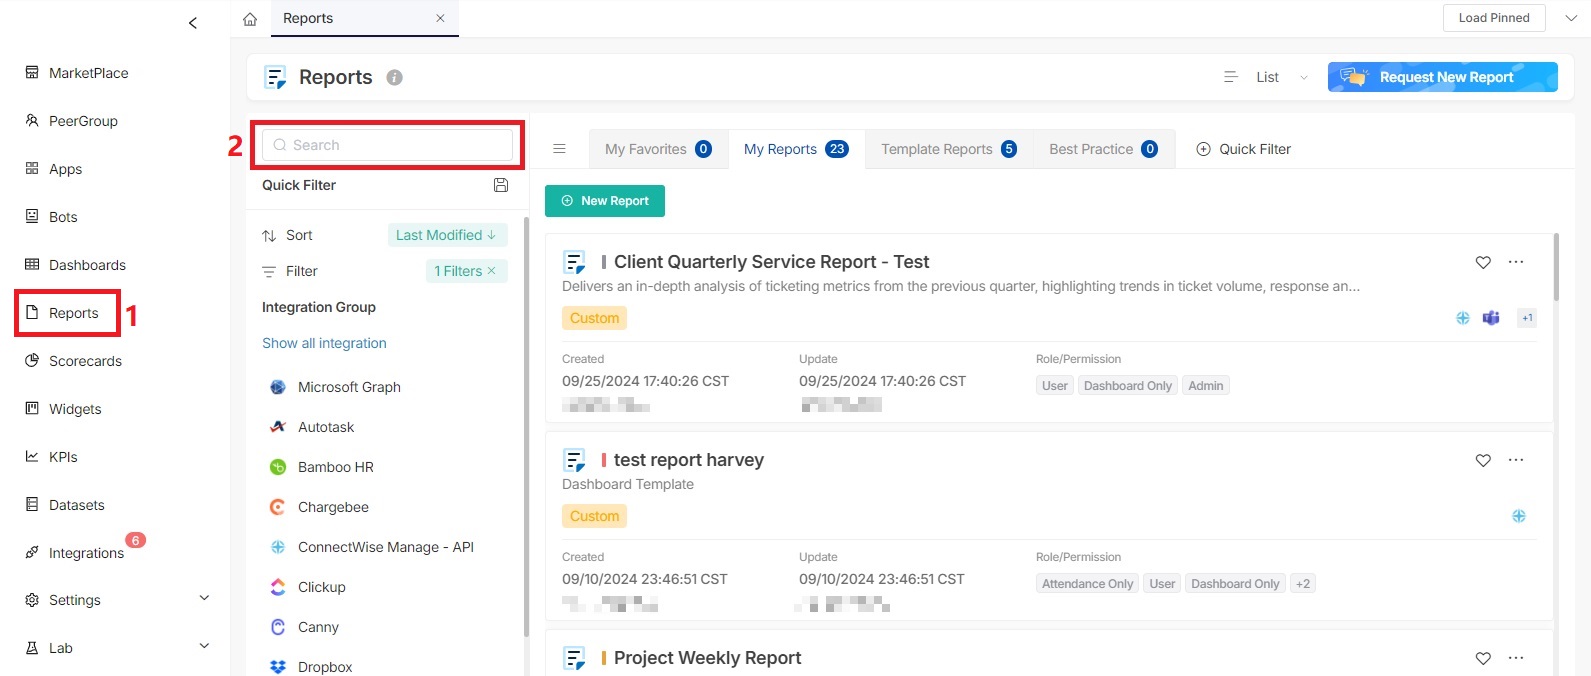Click the home icon in tab bar

pyautogui.click(x=250, y=19)
